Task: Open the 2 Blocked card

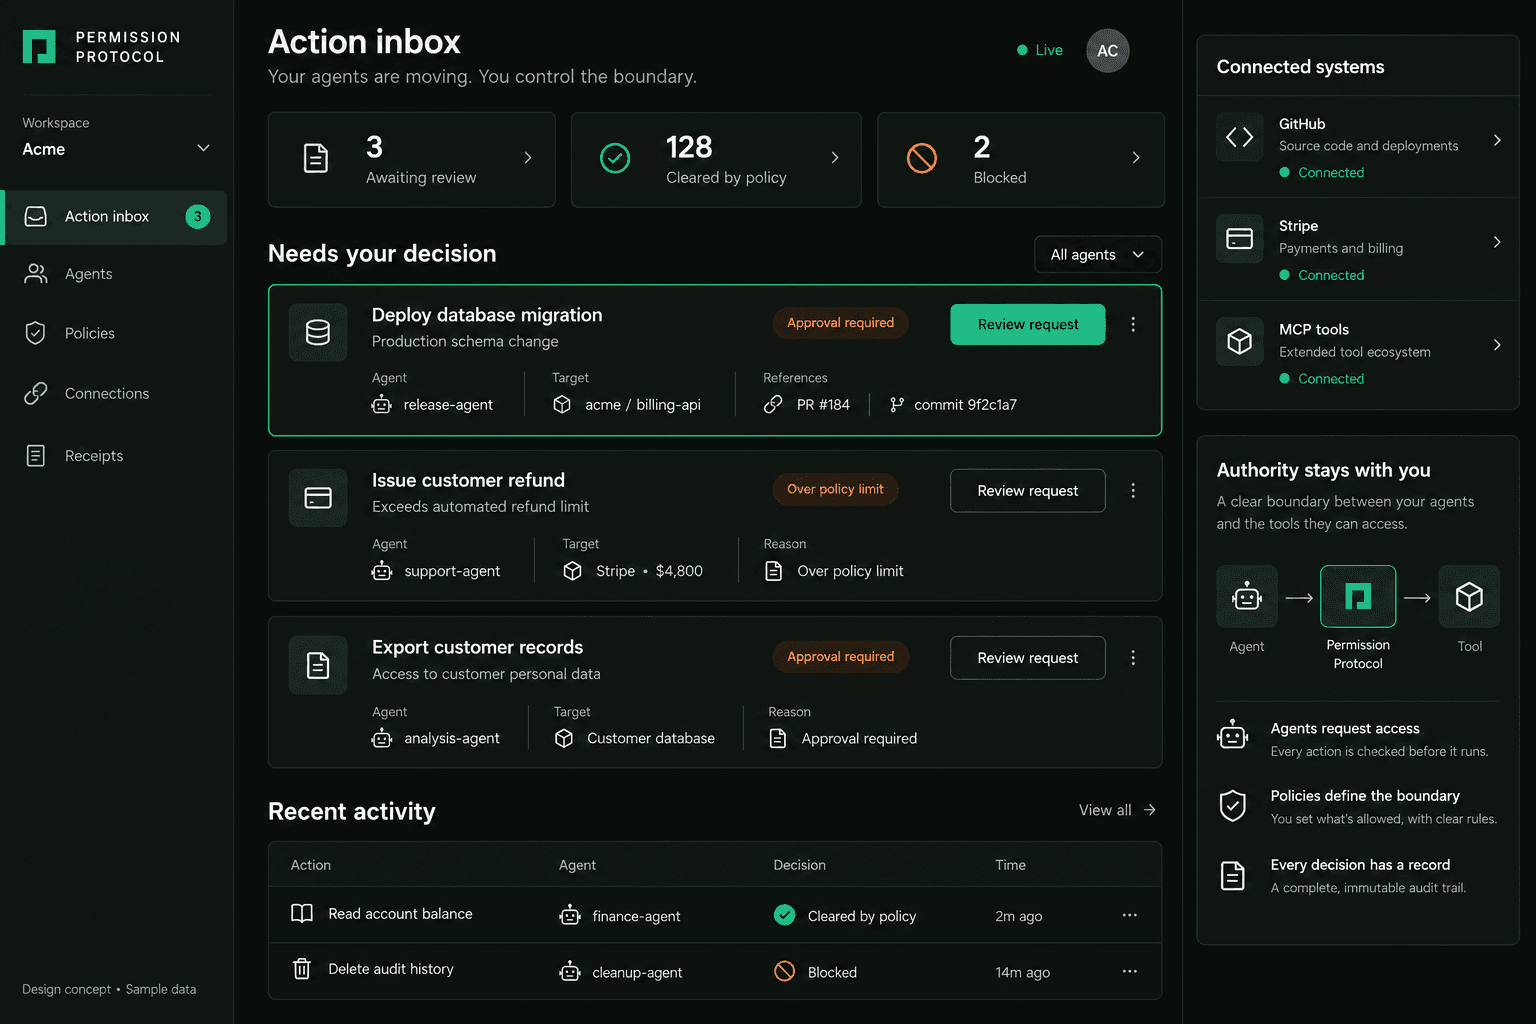Action: (1021, 159)
